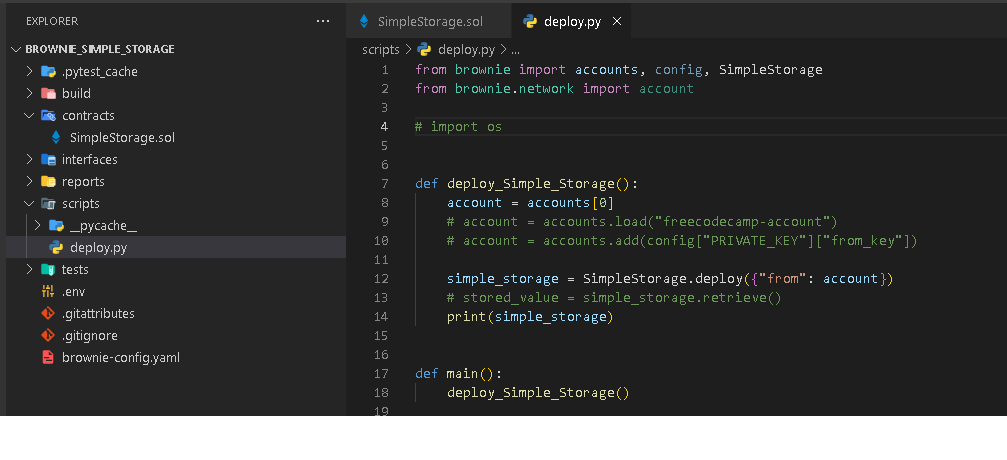Select the deploy.py editor tab
Viewport: 1007px width, 460px height.
click(572, 21)
